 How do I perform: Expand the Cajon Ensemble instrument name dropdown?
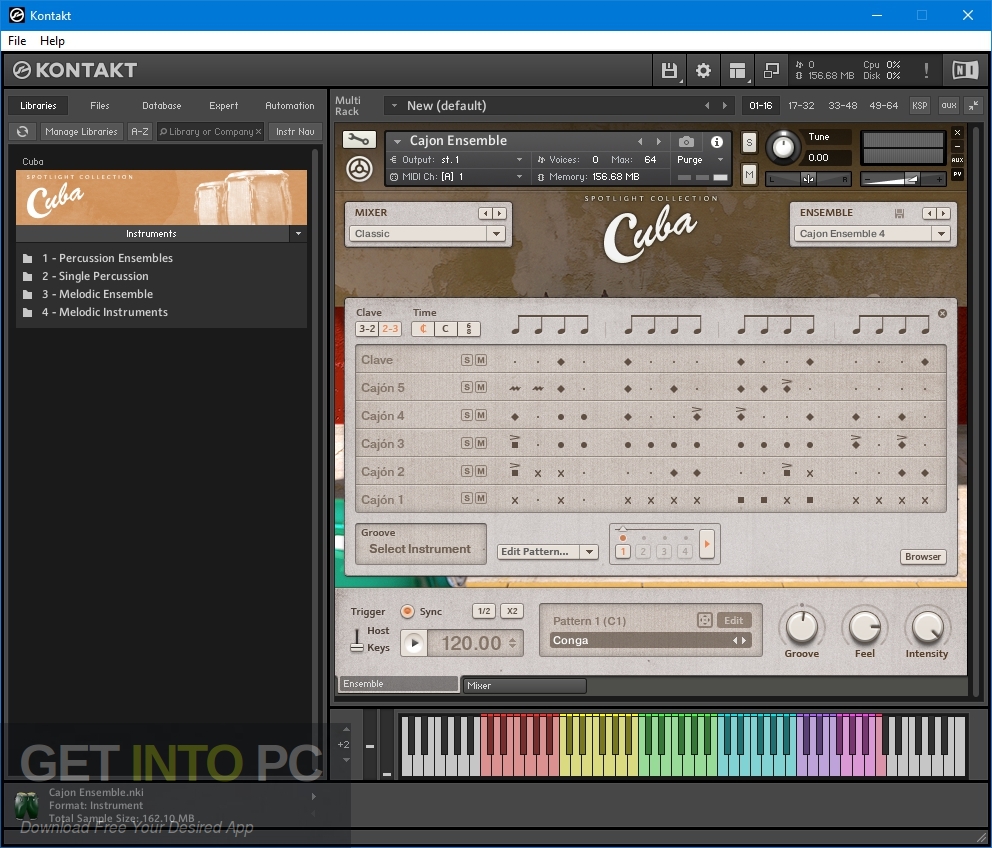pyautogui.click(x=397, y=141)
